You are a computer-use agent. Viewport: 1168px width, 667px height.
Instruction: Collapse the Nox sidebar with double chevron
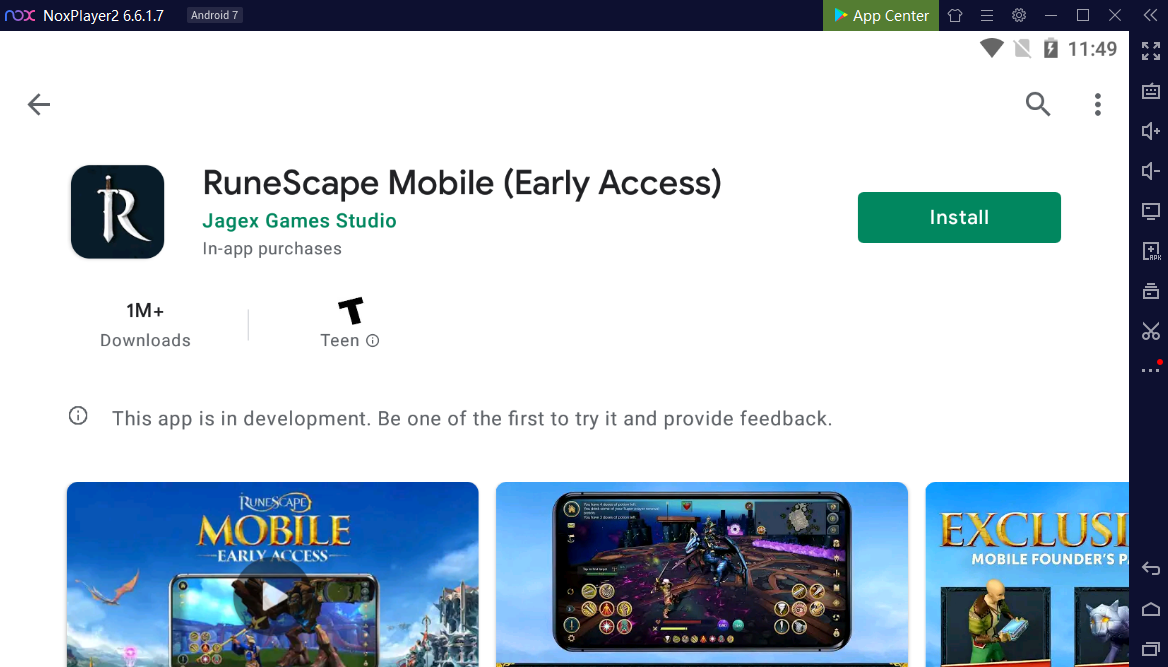coord(1150,15)
